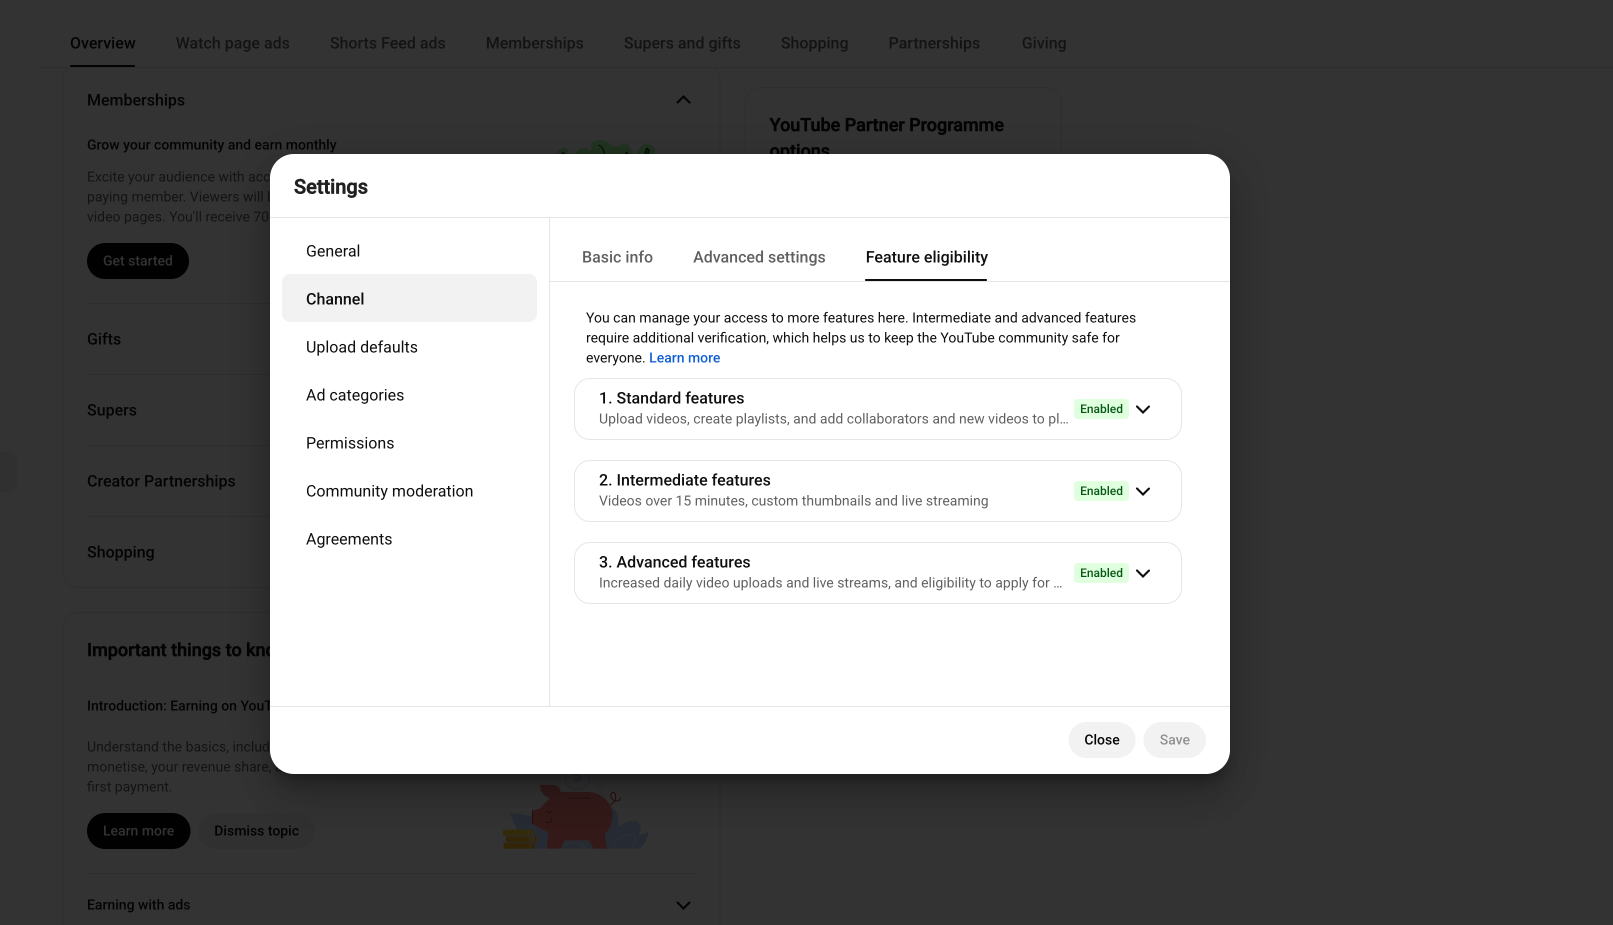The height and width of the screenshot is (925, 1613).
Task: Select the Feature eligibility tab
Action: click(x=927, y=257)
